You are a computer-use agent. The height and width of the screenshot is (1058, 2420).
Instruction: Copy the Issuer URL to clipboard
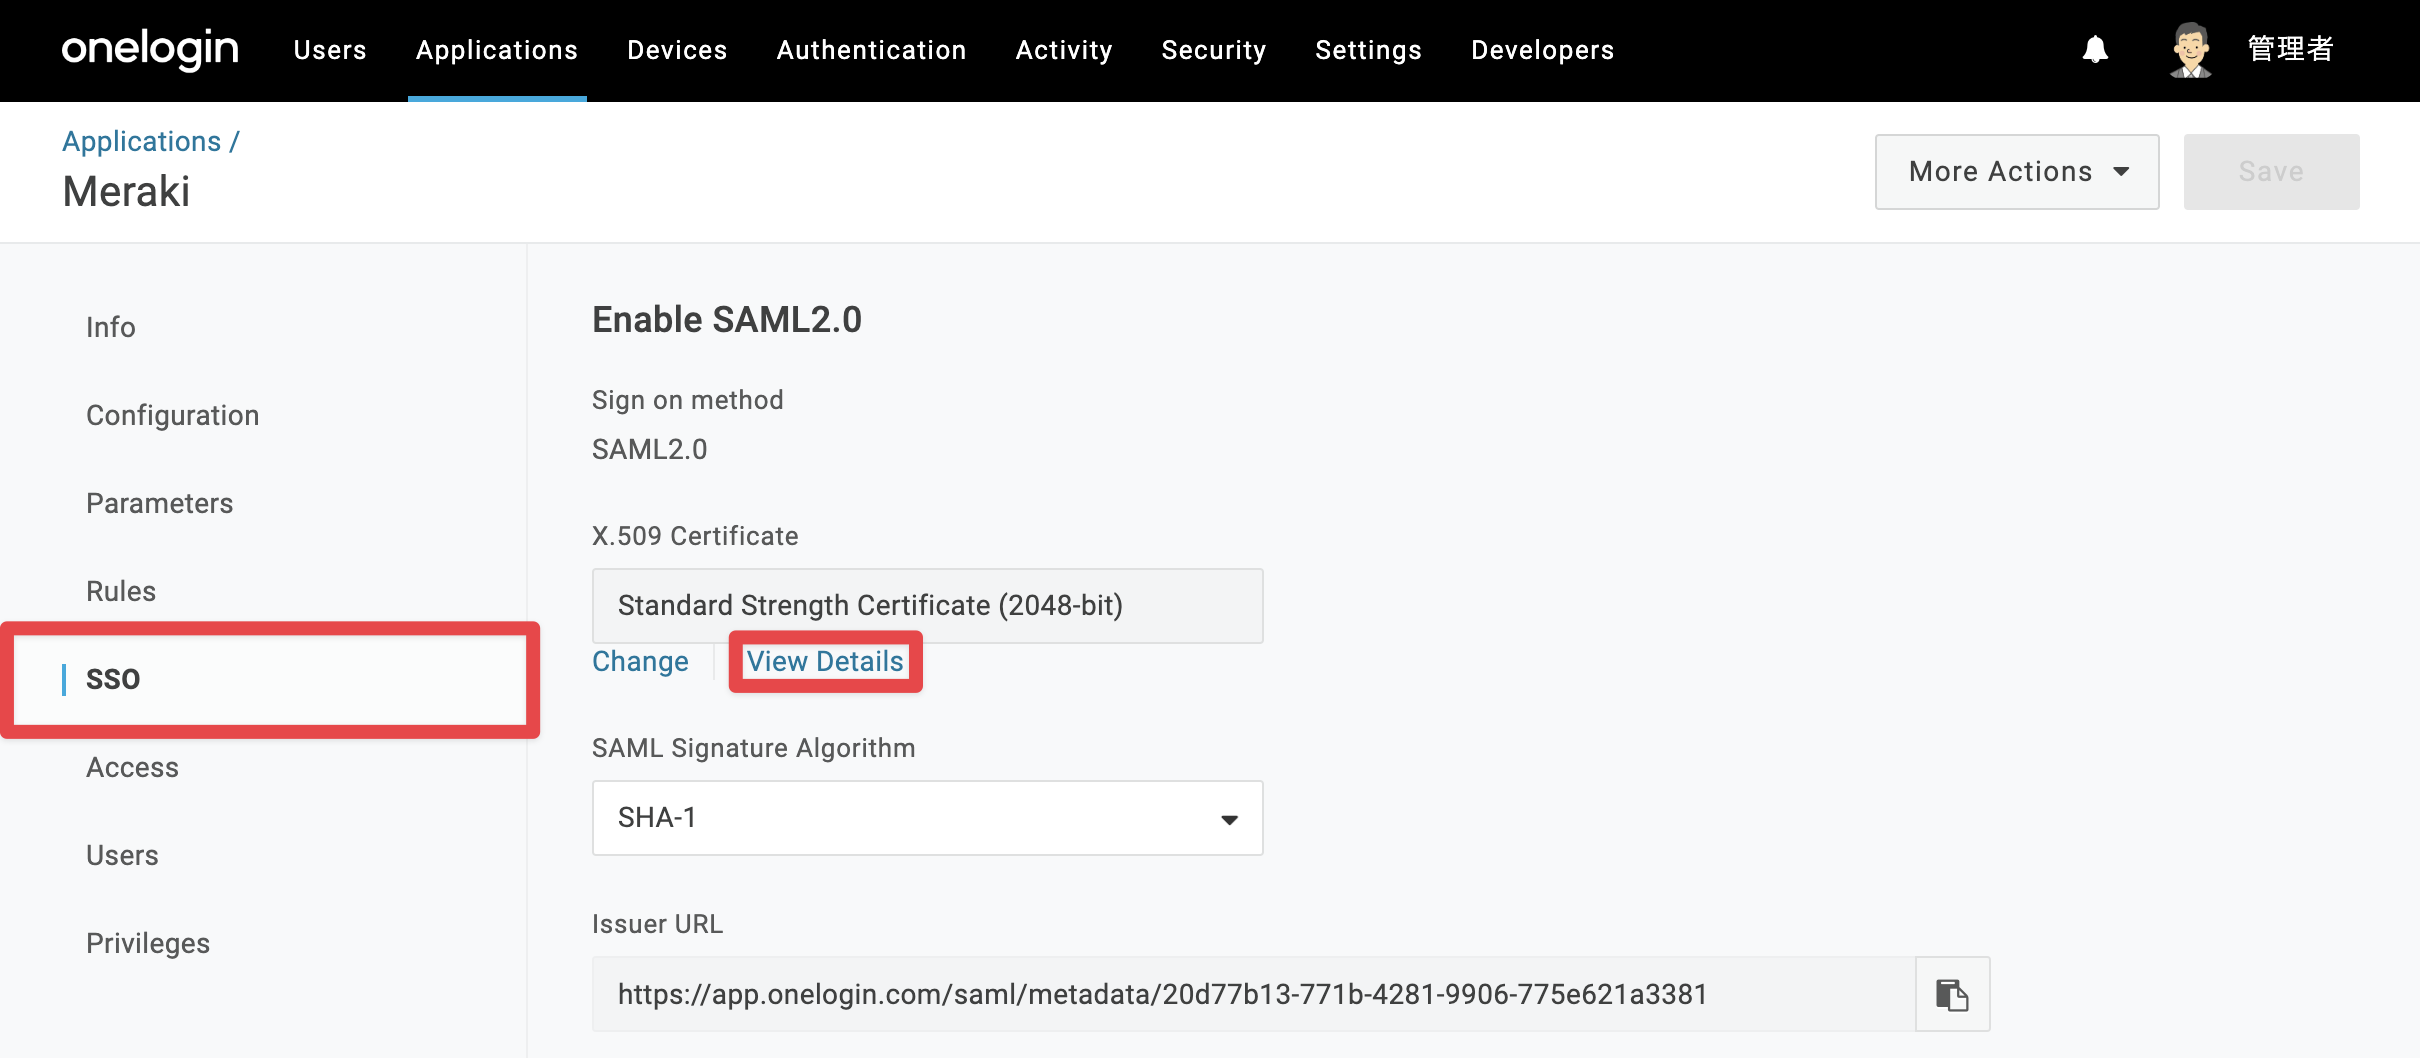1952,994
